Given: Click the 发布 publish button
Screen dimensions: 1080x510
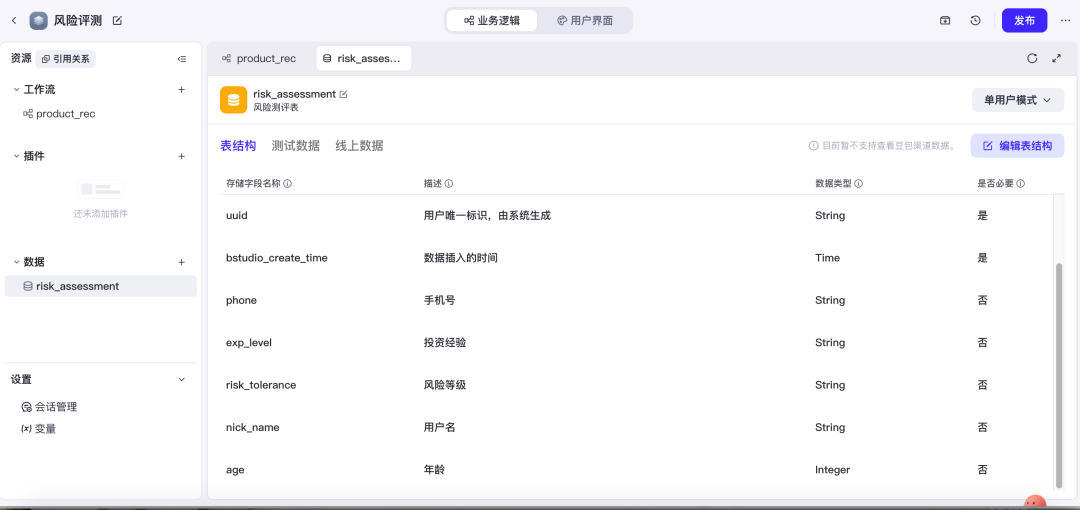Looking at the screenshot, I should 1025,21.
